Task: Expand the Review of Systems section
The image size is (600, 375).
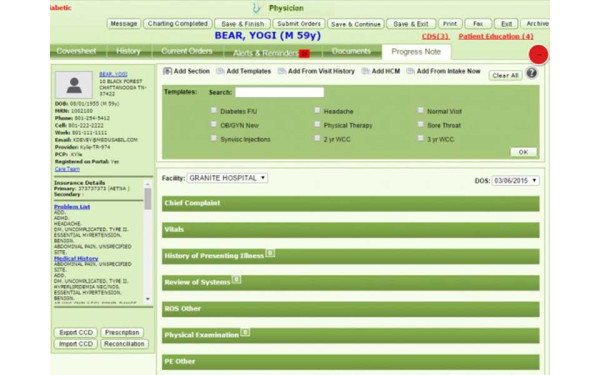Action: [x=351, y=283]
